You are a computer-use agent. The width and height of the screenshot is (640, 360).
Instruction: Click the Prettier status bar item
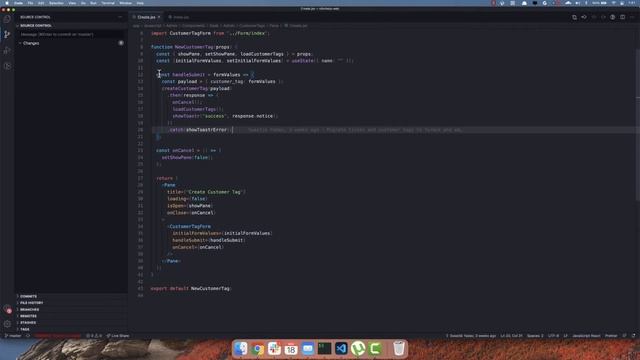pos(611,336)
